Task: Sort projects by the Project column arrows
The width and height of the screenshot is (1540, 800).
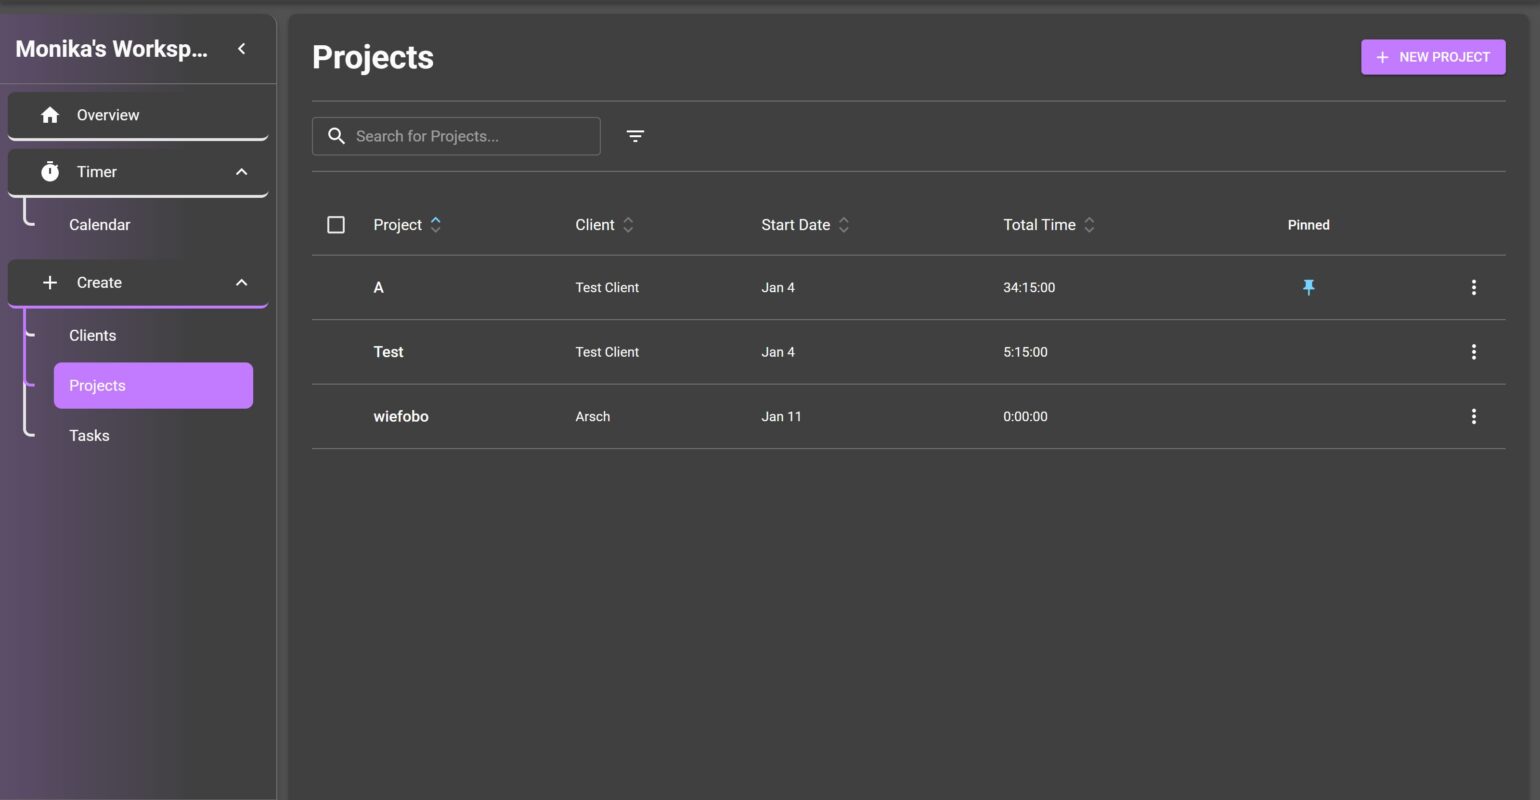Action: click(435, 225)
